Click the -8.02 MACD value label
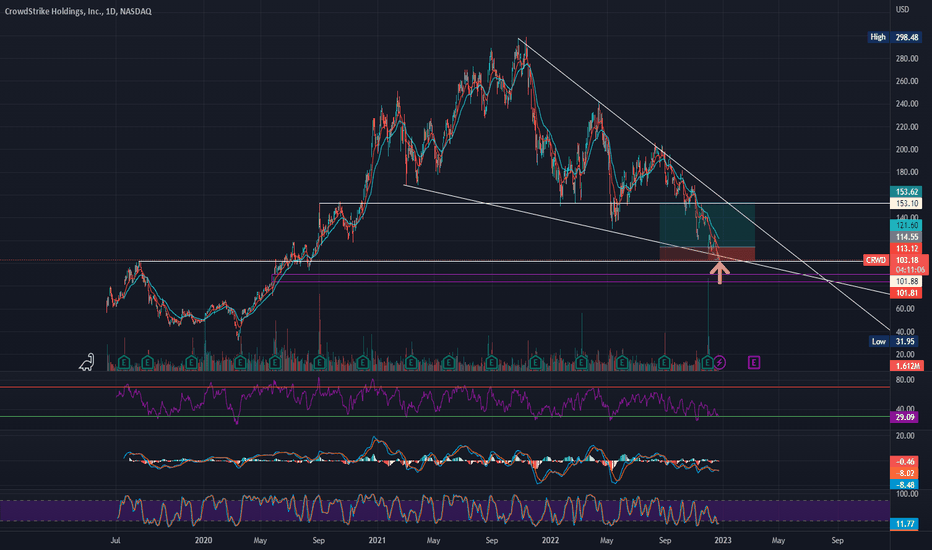Image resolution: width=932 pixels, height=550 pixels. pos(905,473)
